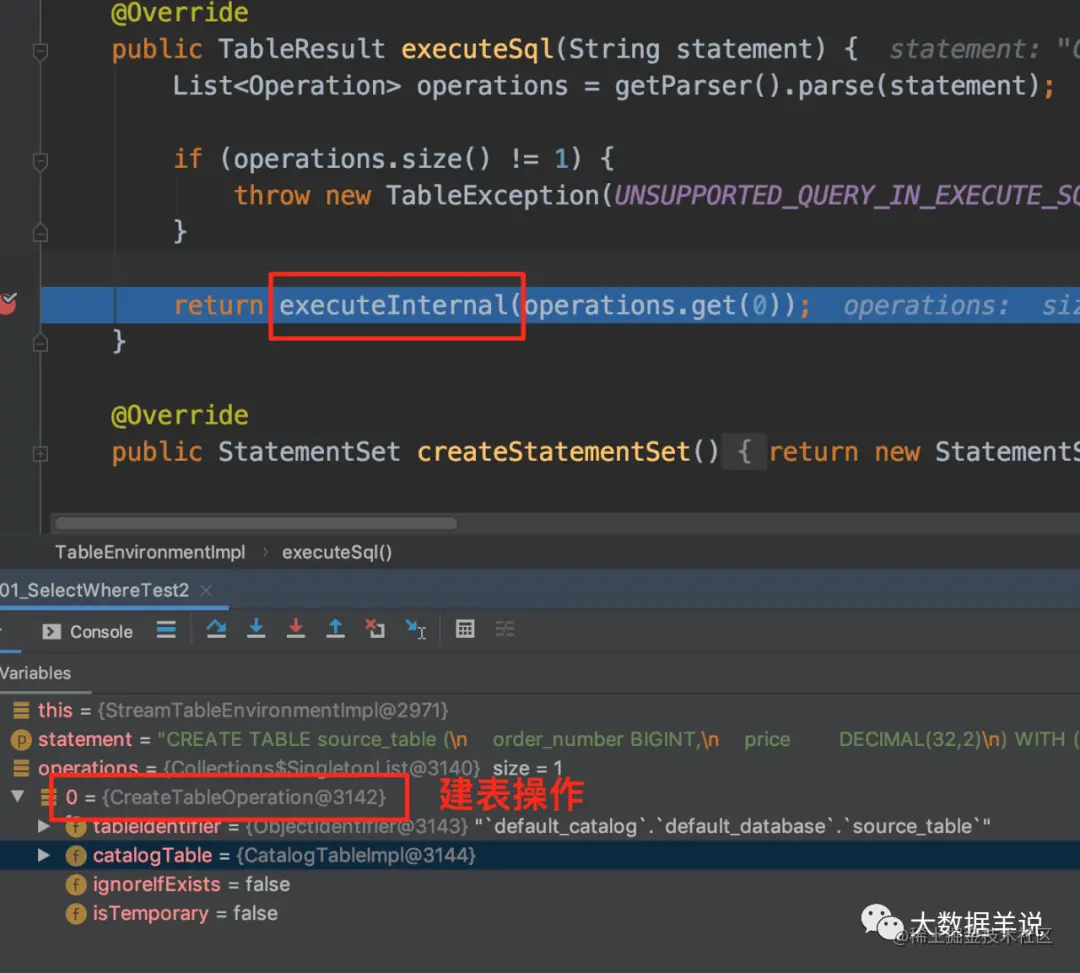Image resolution: width=1080 pixels, height=973 pixels.
Task: Click getParser() in the code
Action: tap(698, 85)
